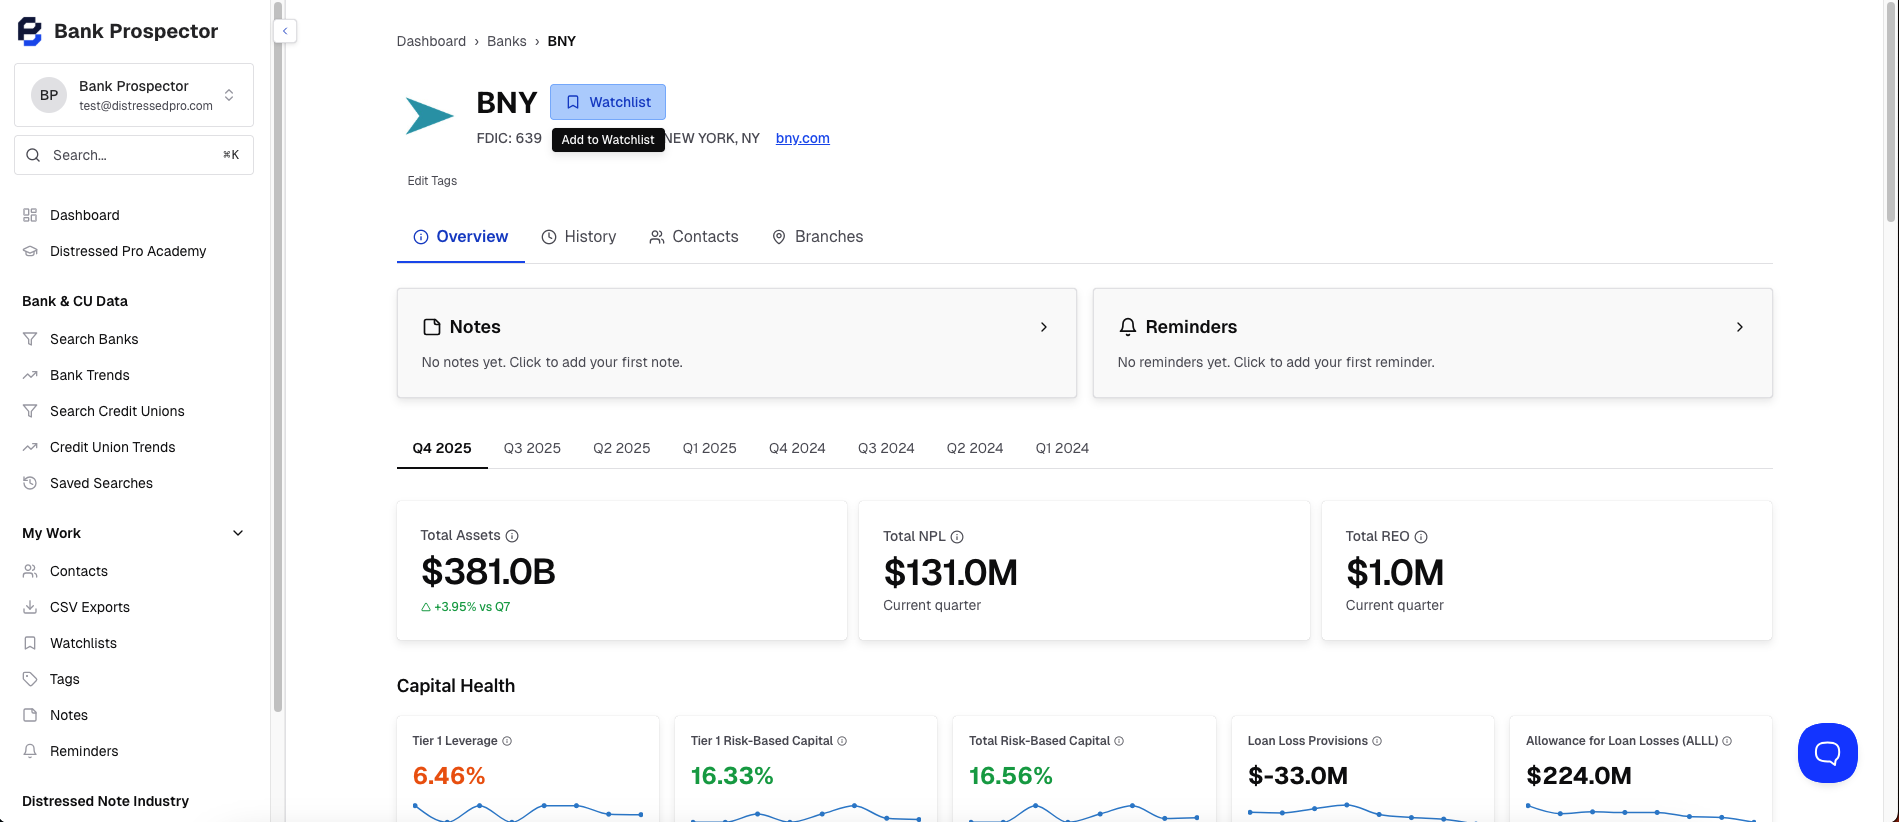Select the Q3 2025 quarter tab

coord(532,448)
